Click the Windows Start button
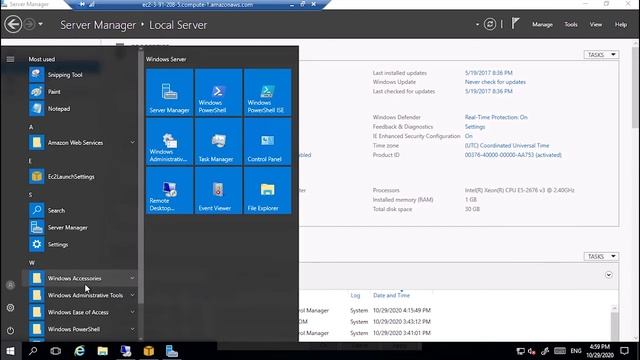Viewport: 640px width, 360px height. click(10, 351)
